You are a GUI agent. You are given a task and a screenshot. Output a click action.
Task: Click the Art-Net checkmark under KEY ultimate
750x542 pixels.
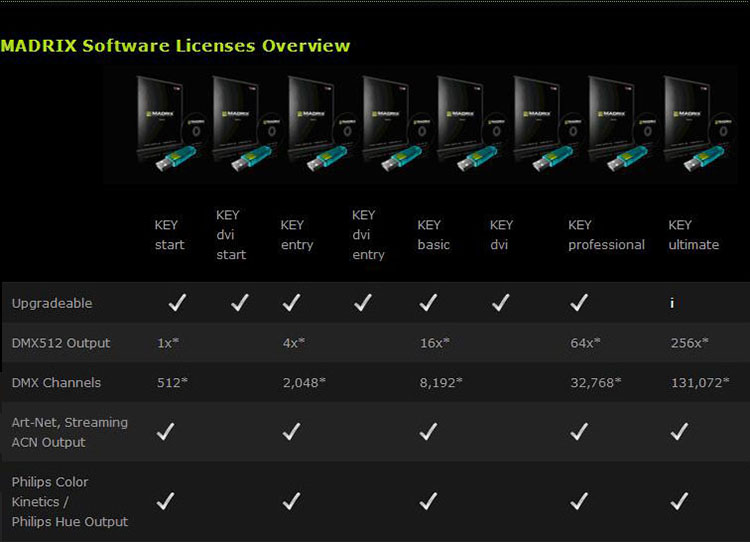pyautogui.click(x=680, y=431)
